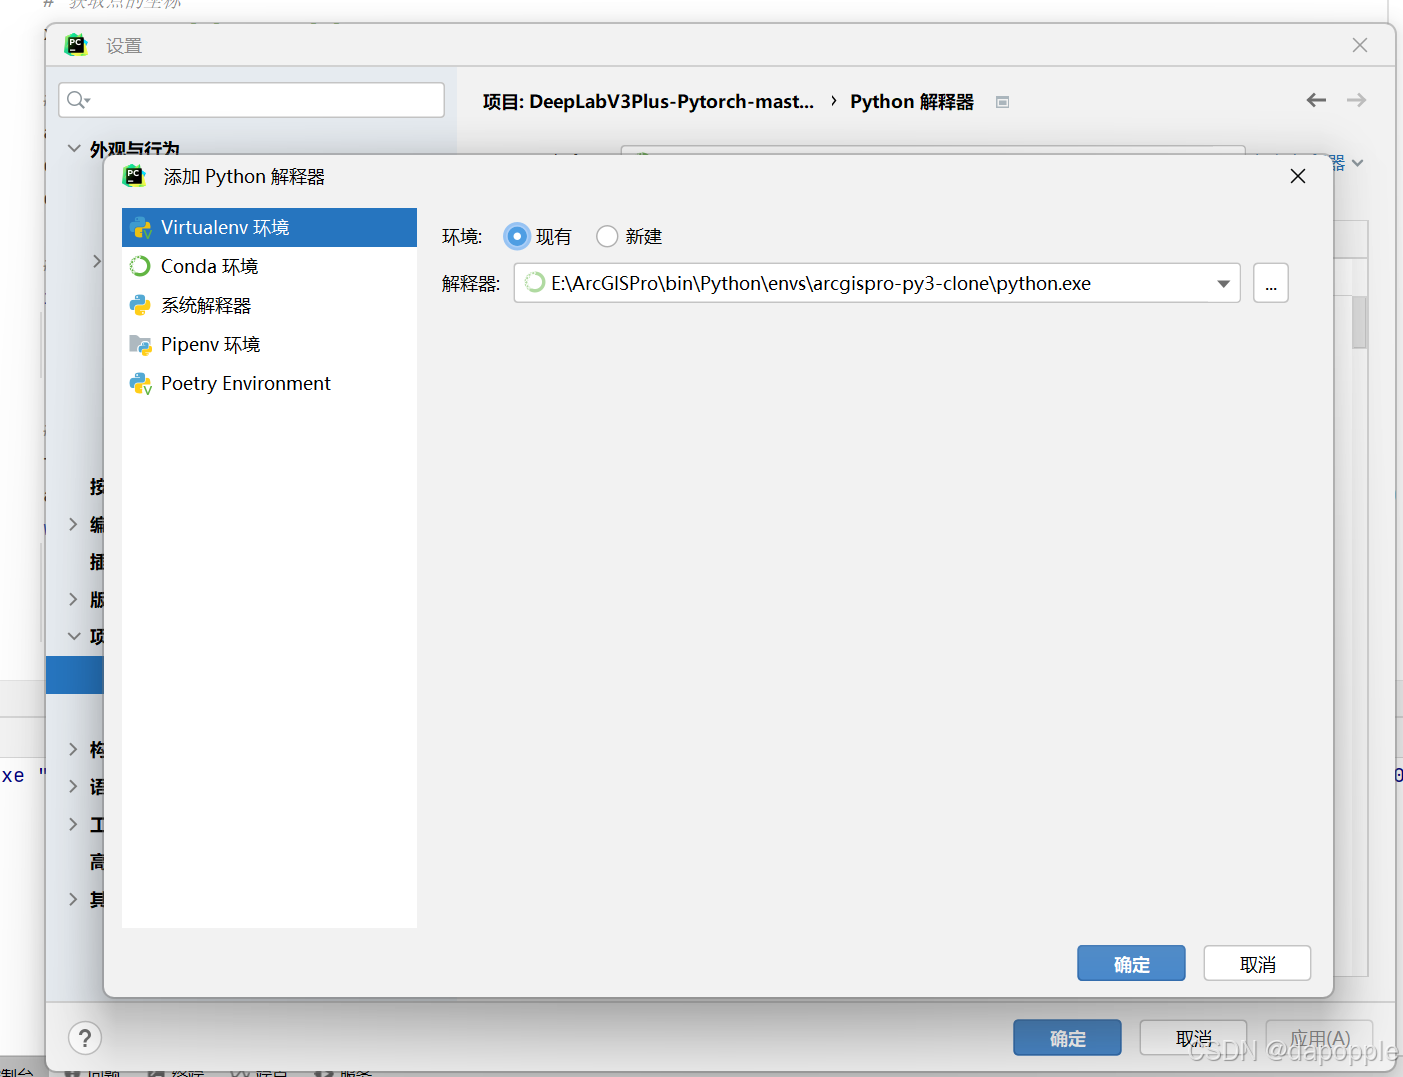The width and height of the screenshot is (1403, 1077).
Task: Click the Pipenv folder python icon
Action: tap(140, 345)
